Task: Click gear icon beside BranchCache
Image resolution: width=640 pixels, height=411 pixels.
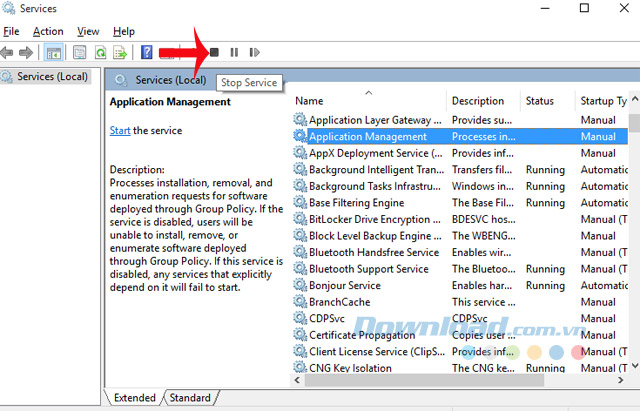Action: pos(300,301)
